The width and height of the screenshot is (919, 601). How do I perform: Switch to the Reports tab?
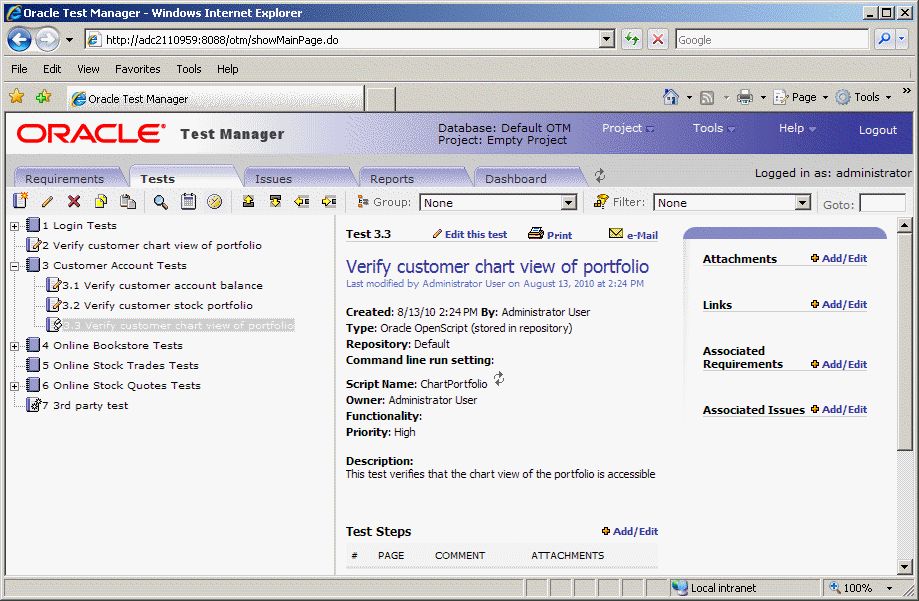click(x=392, y=179)
